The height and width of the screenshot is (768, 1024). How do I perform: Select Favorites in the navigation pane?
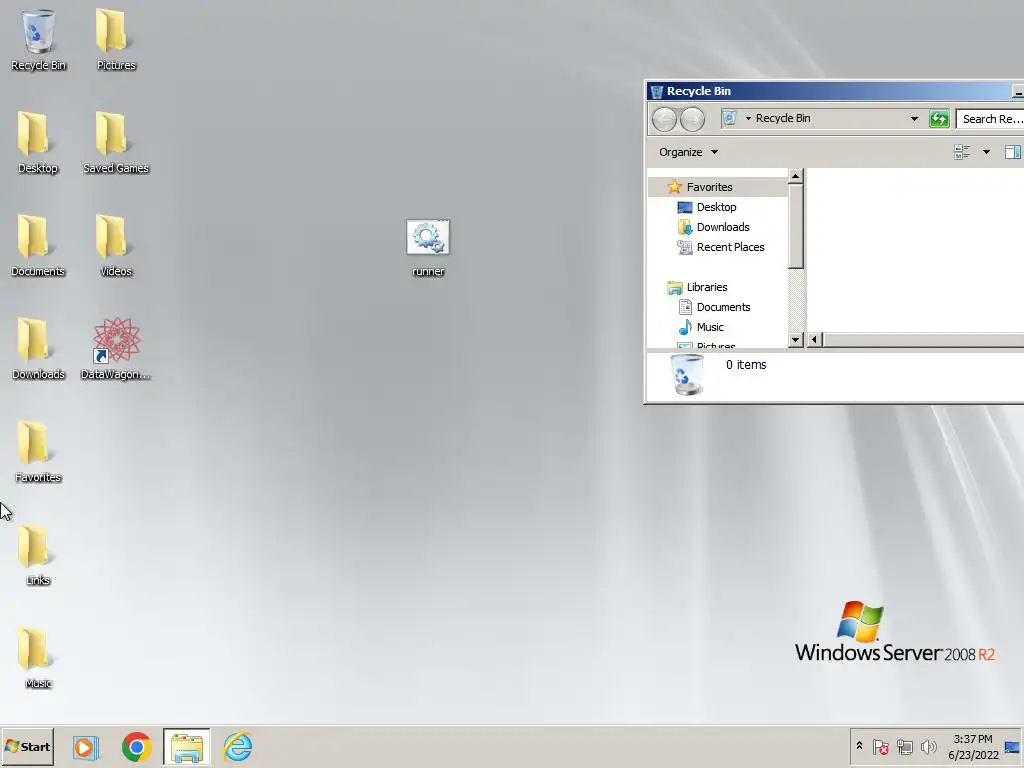coord(709,187)
